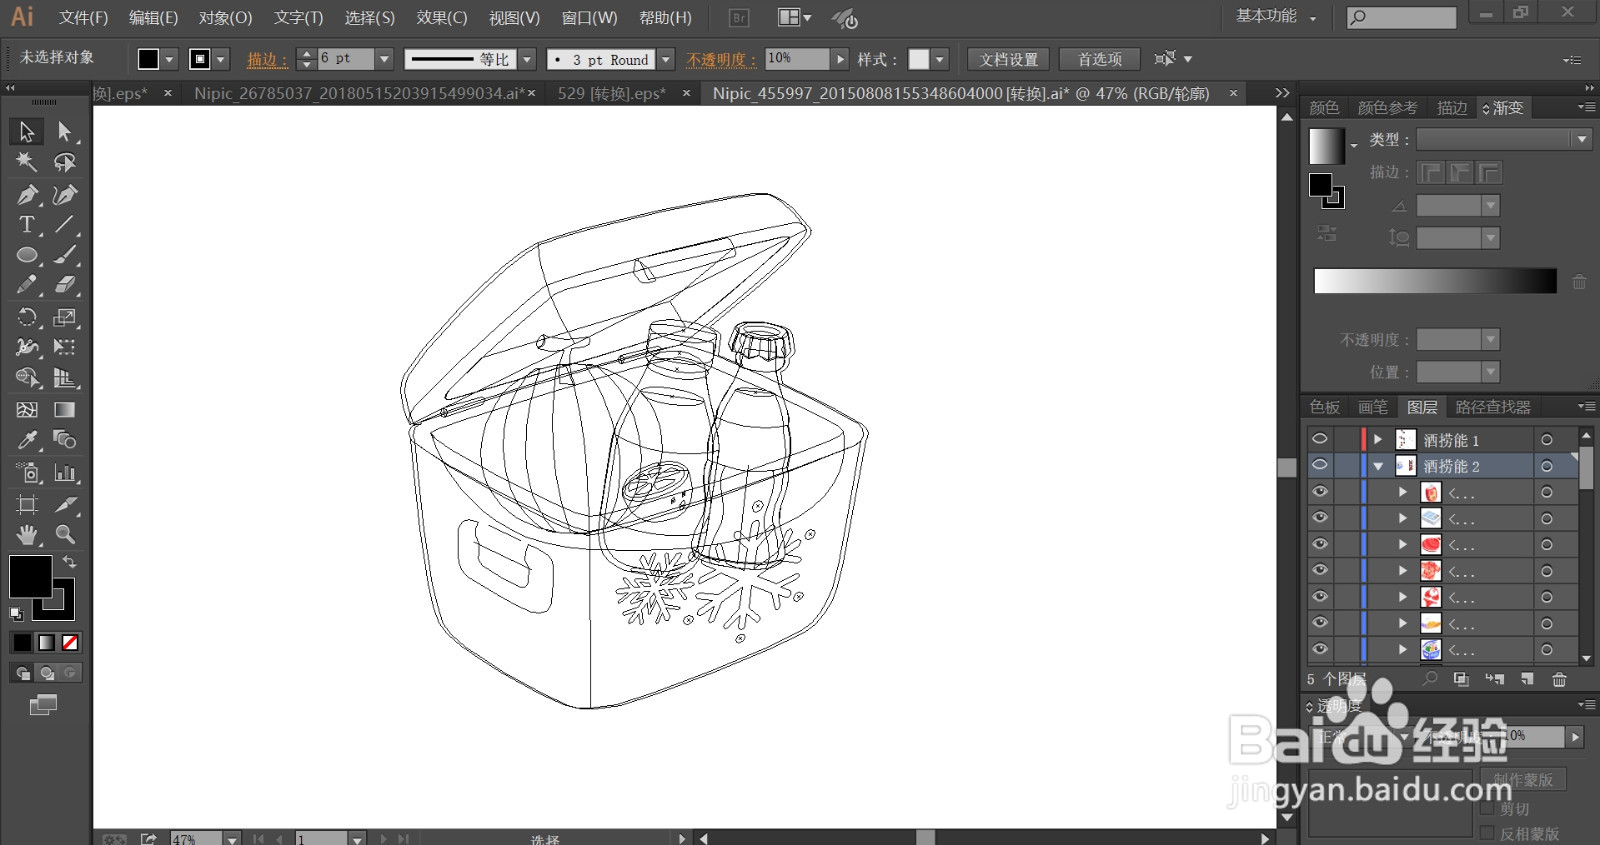Delete selected layer with trash icon
Screen dimensions: 1600x845
pos(1559,679)
